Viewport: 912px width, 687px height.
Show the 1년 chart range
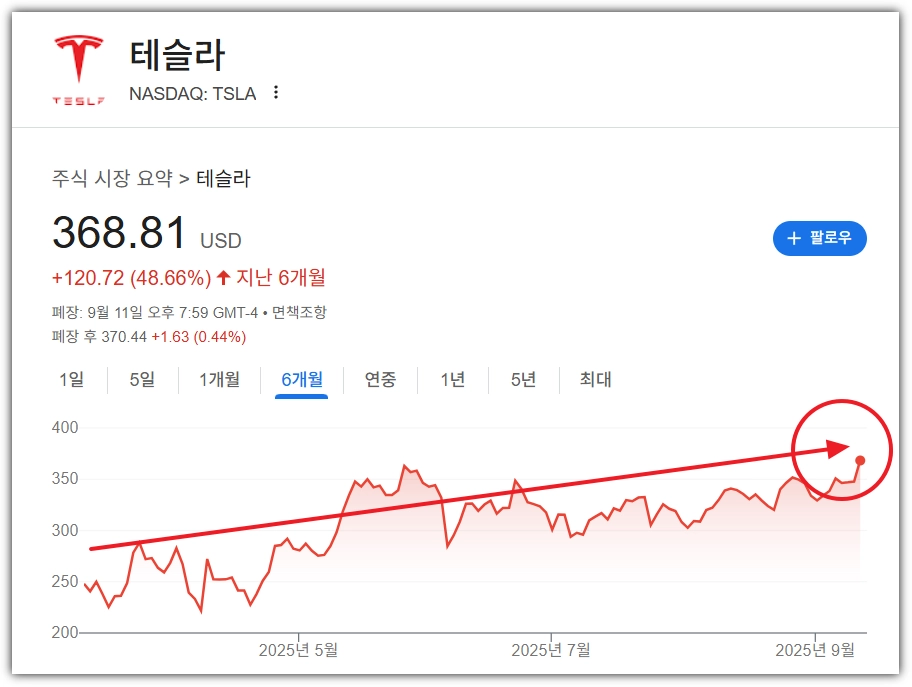[x=452, y=380]
